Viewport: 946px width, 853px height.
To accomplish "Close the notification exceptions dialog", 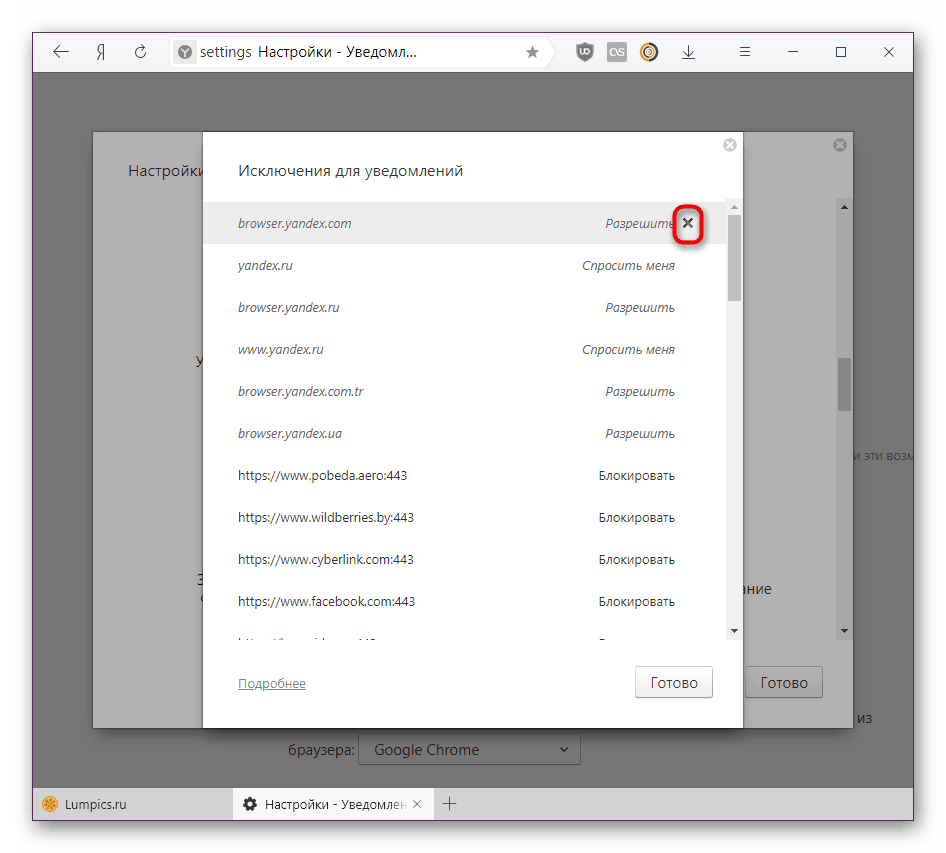I will tap(730, 145).
